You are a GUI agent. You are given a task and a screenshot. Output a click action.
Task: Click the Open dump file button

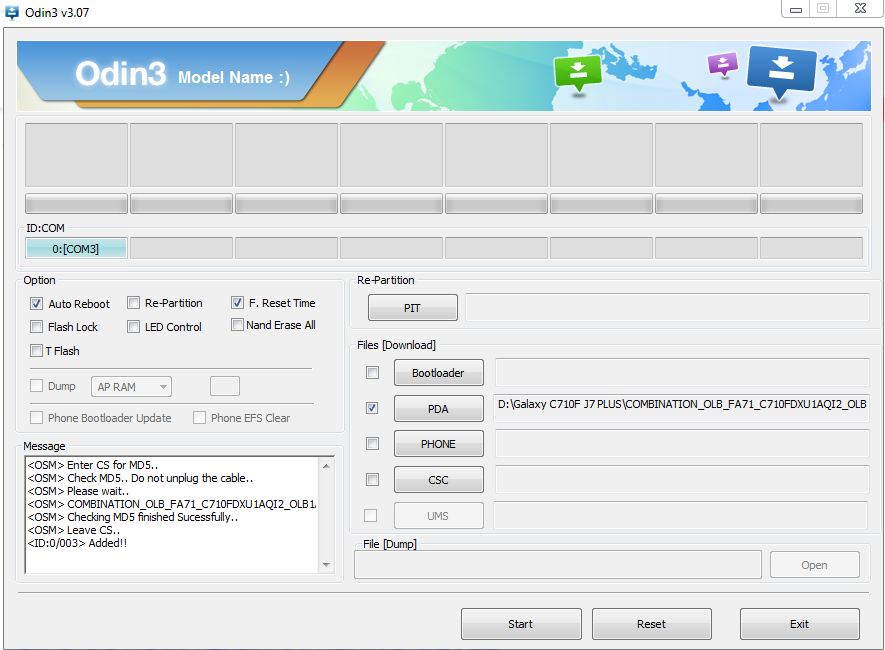[x=814, y=565]
